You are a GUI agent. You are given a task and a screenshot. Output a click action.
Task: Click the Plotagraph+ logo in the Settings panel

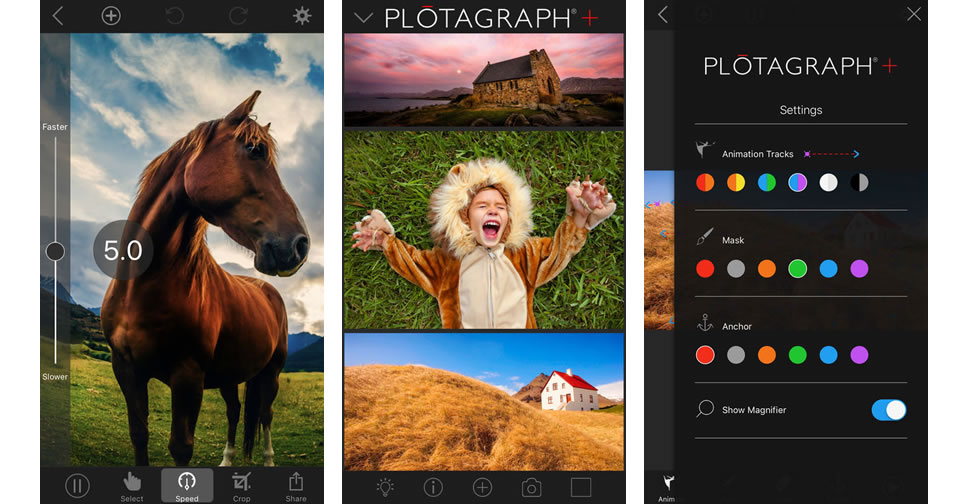tap(800, 66)
